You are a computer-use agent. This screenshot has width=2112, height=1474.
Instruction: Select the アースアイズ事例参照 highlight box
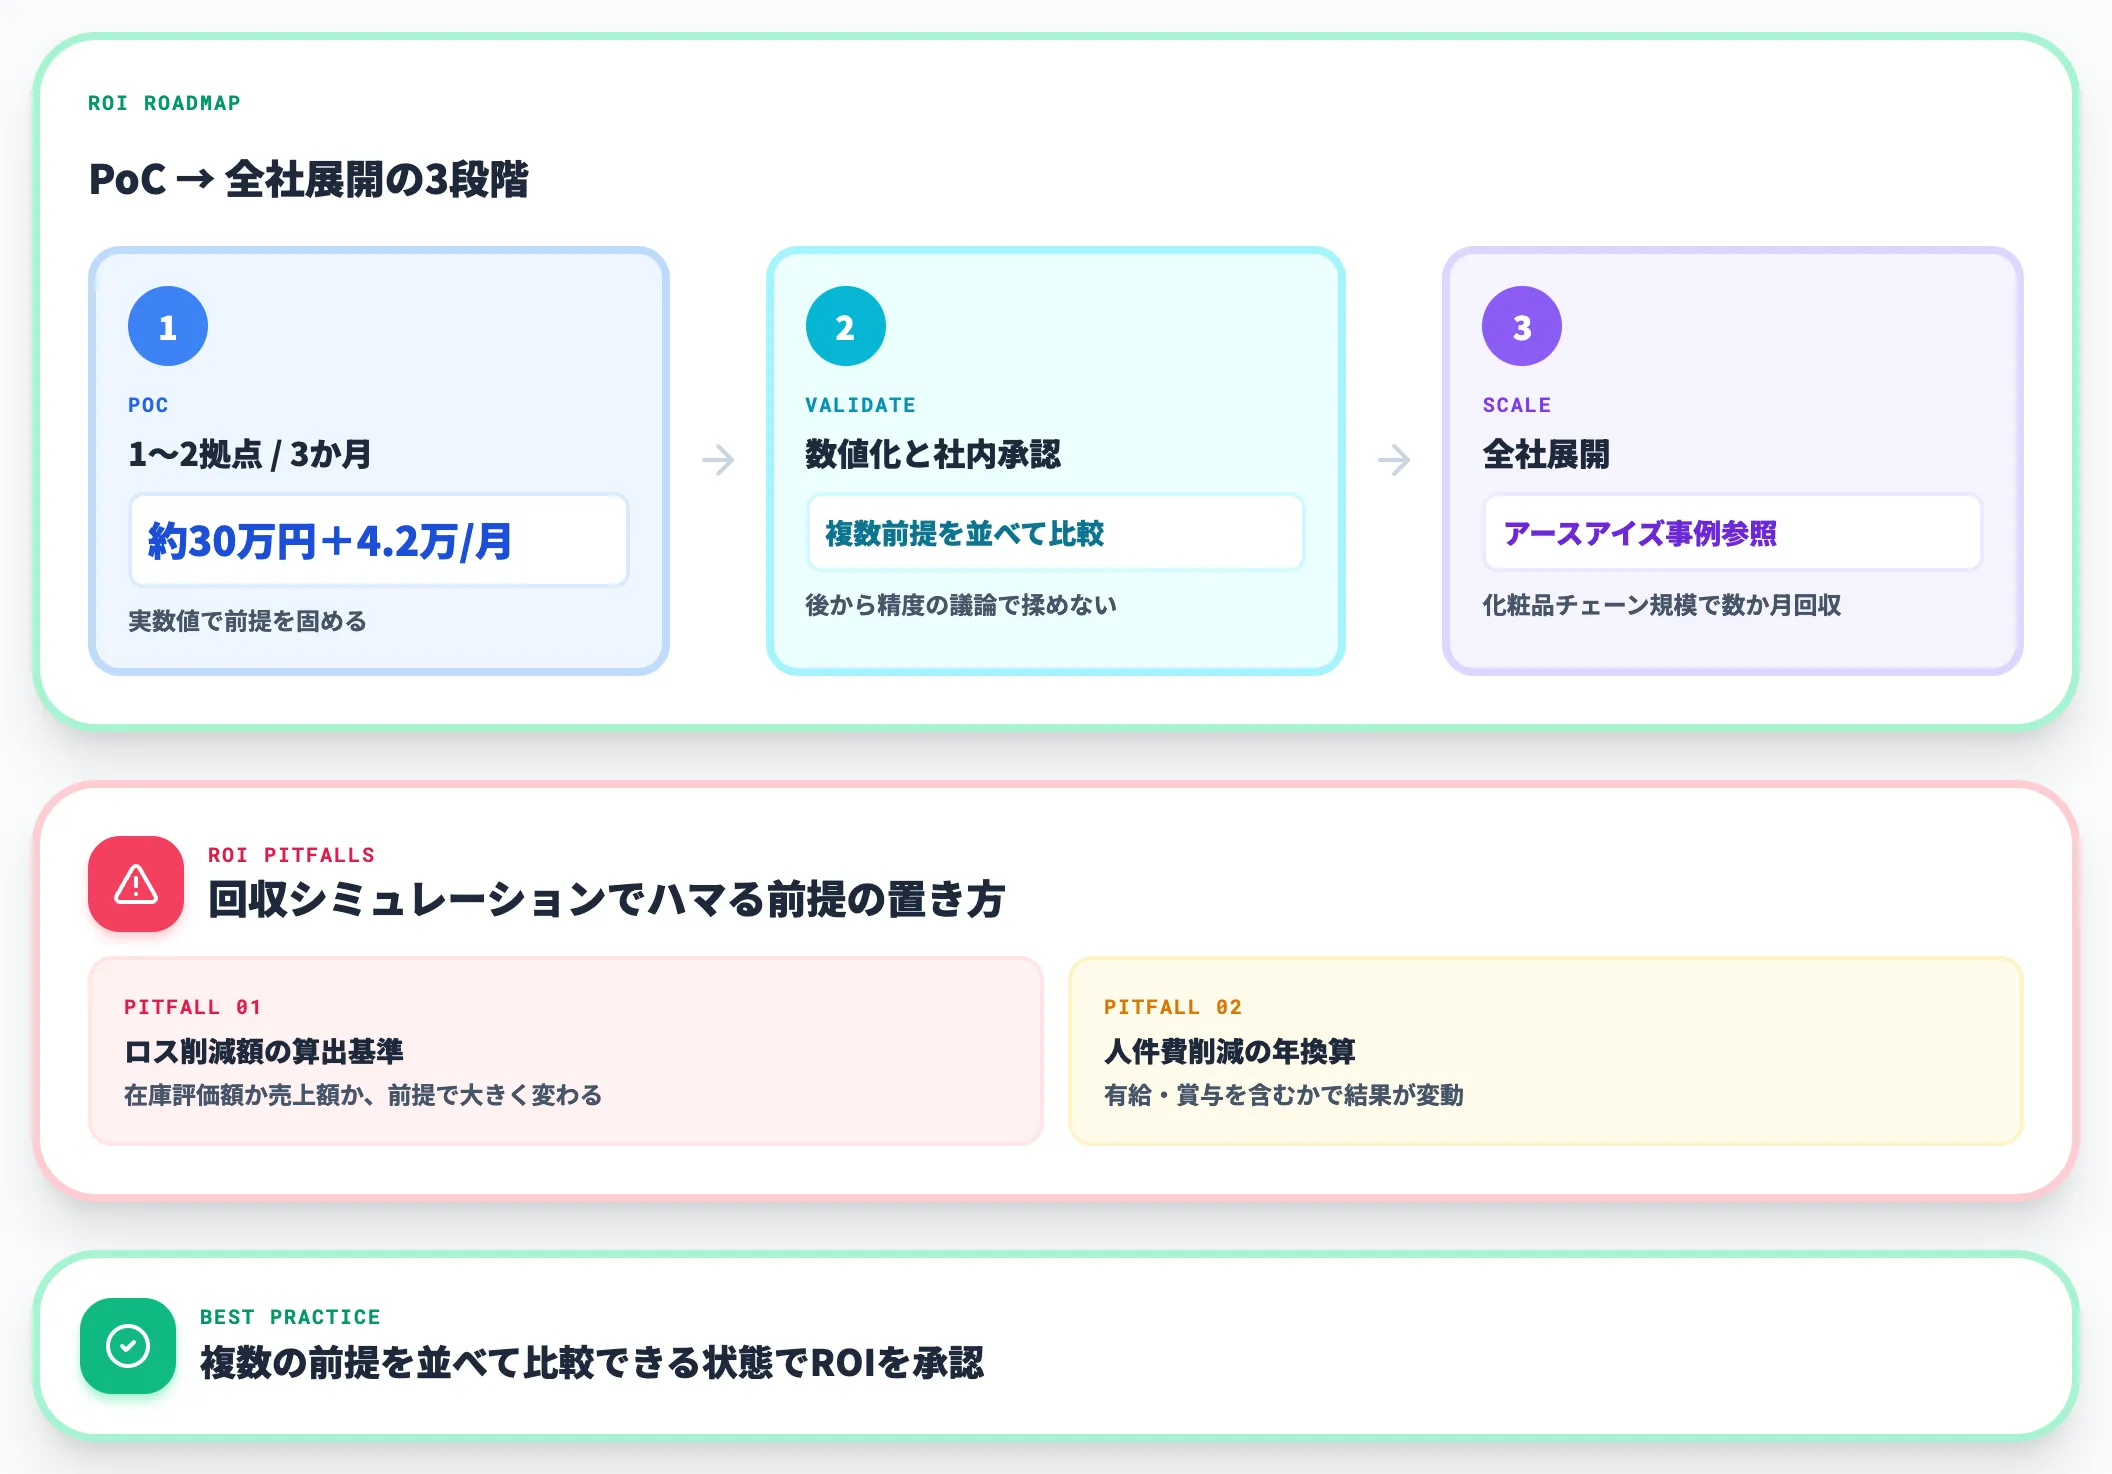1732,532
